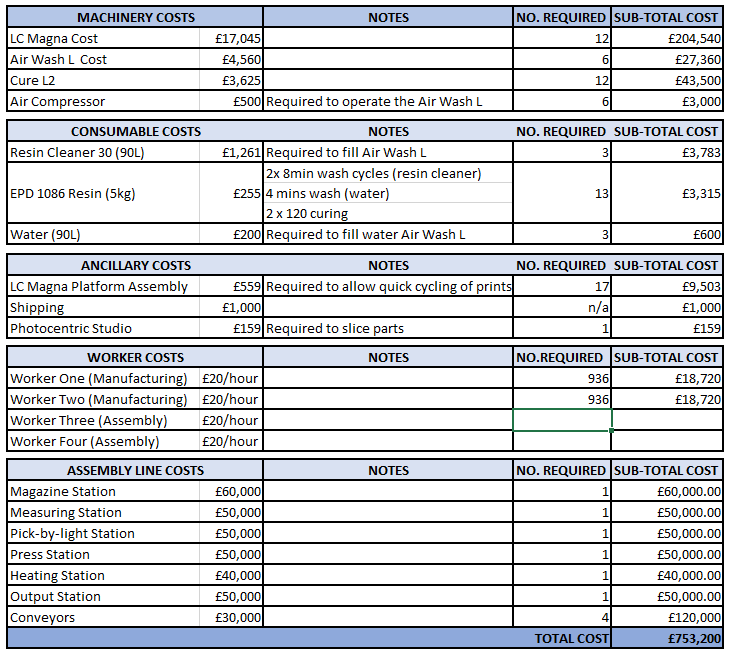
Task: Select the £27,360 sub-total cell
Action: pos(667,59)
